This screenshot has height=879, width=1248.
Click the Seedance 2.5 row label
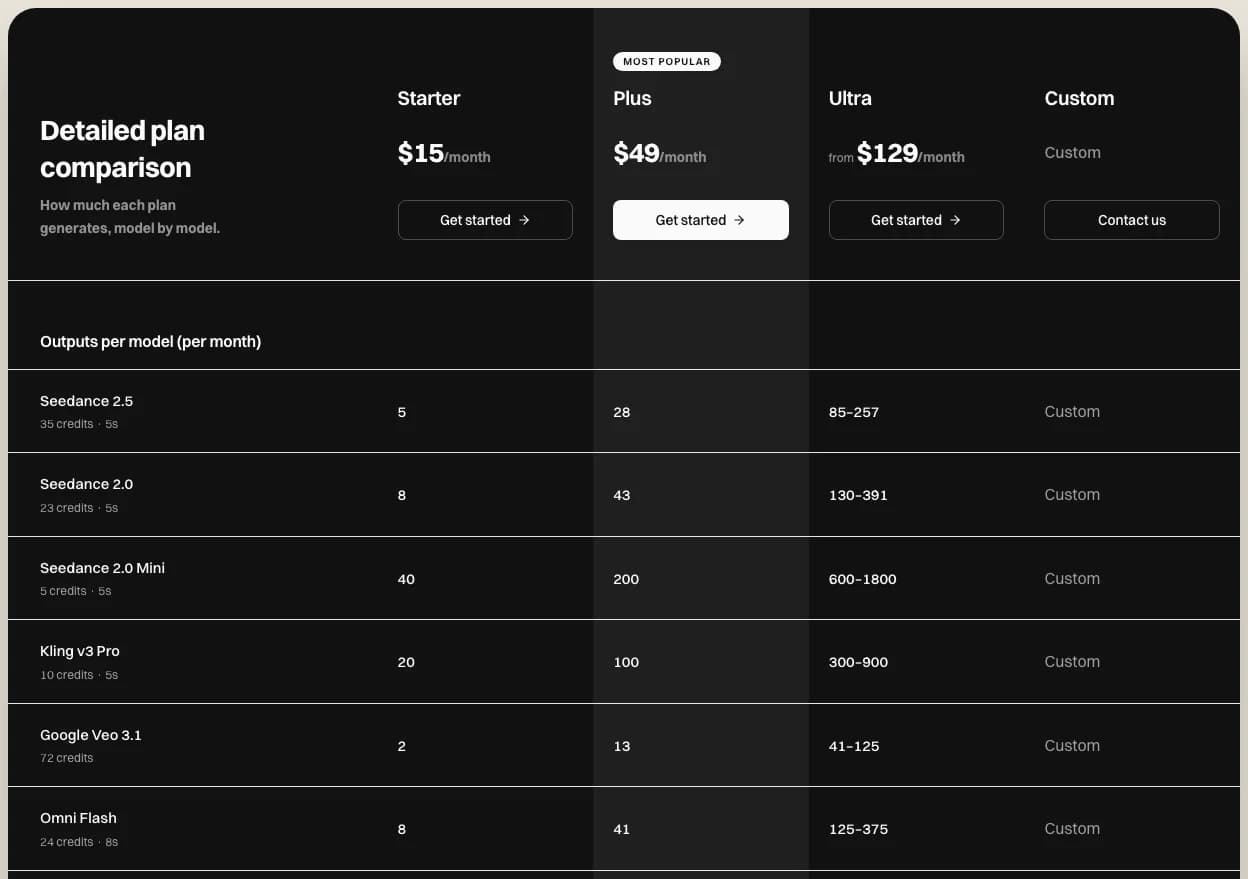86,401
